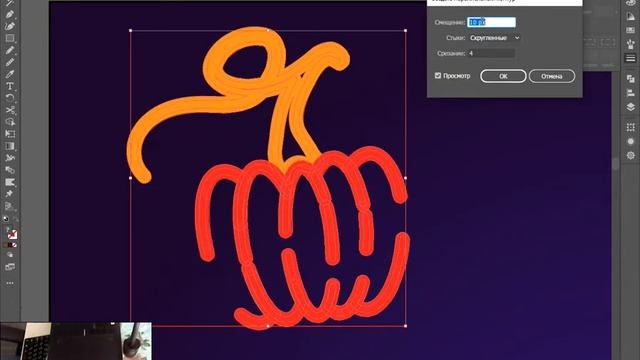Open the Swatches panel icon
This screenshot has height=360, width=640.
[x=631, y=30]
